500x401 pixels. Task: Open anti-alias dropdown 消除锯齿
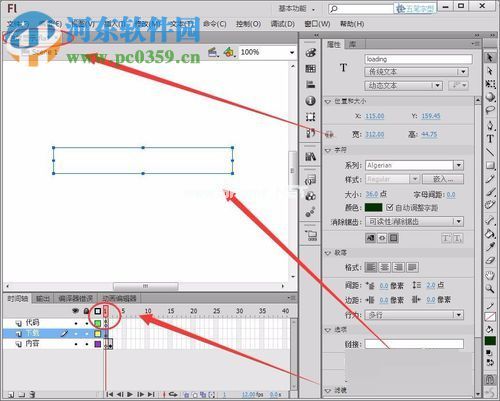click(414, 221)
